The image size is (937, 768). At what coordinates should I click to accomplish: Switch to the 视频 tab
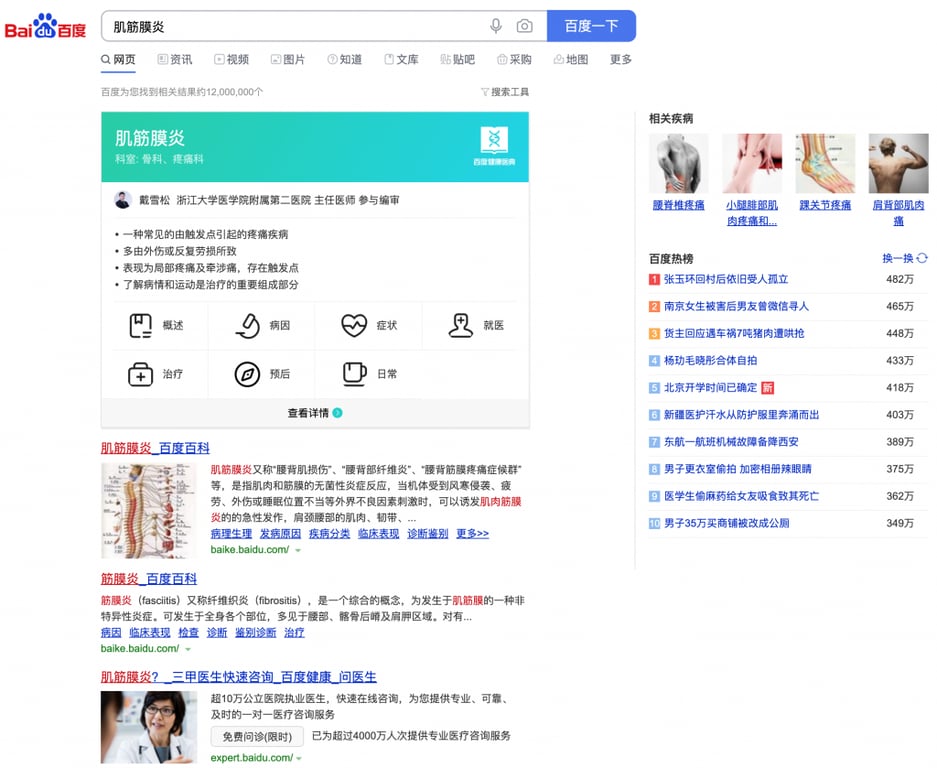(x=230, y=60)
